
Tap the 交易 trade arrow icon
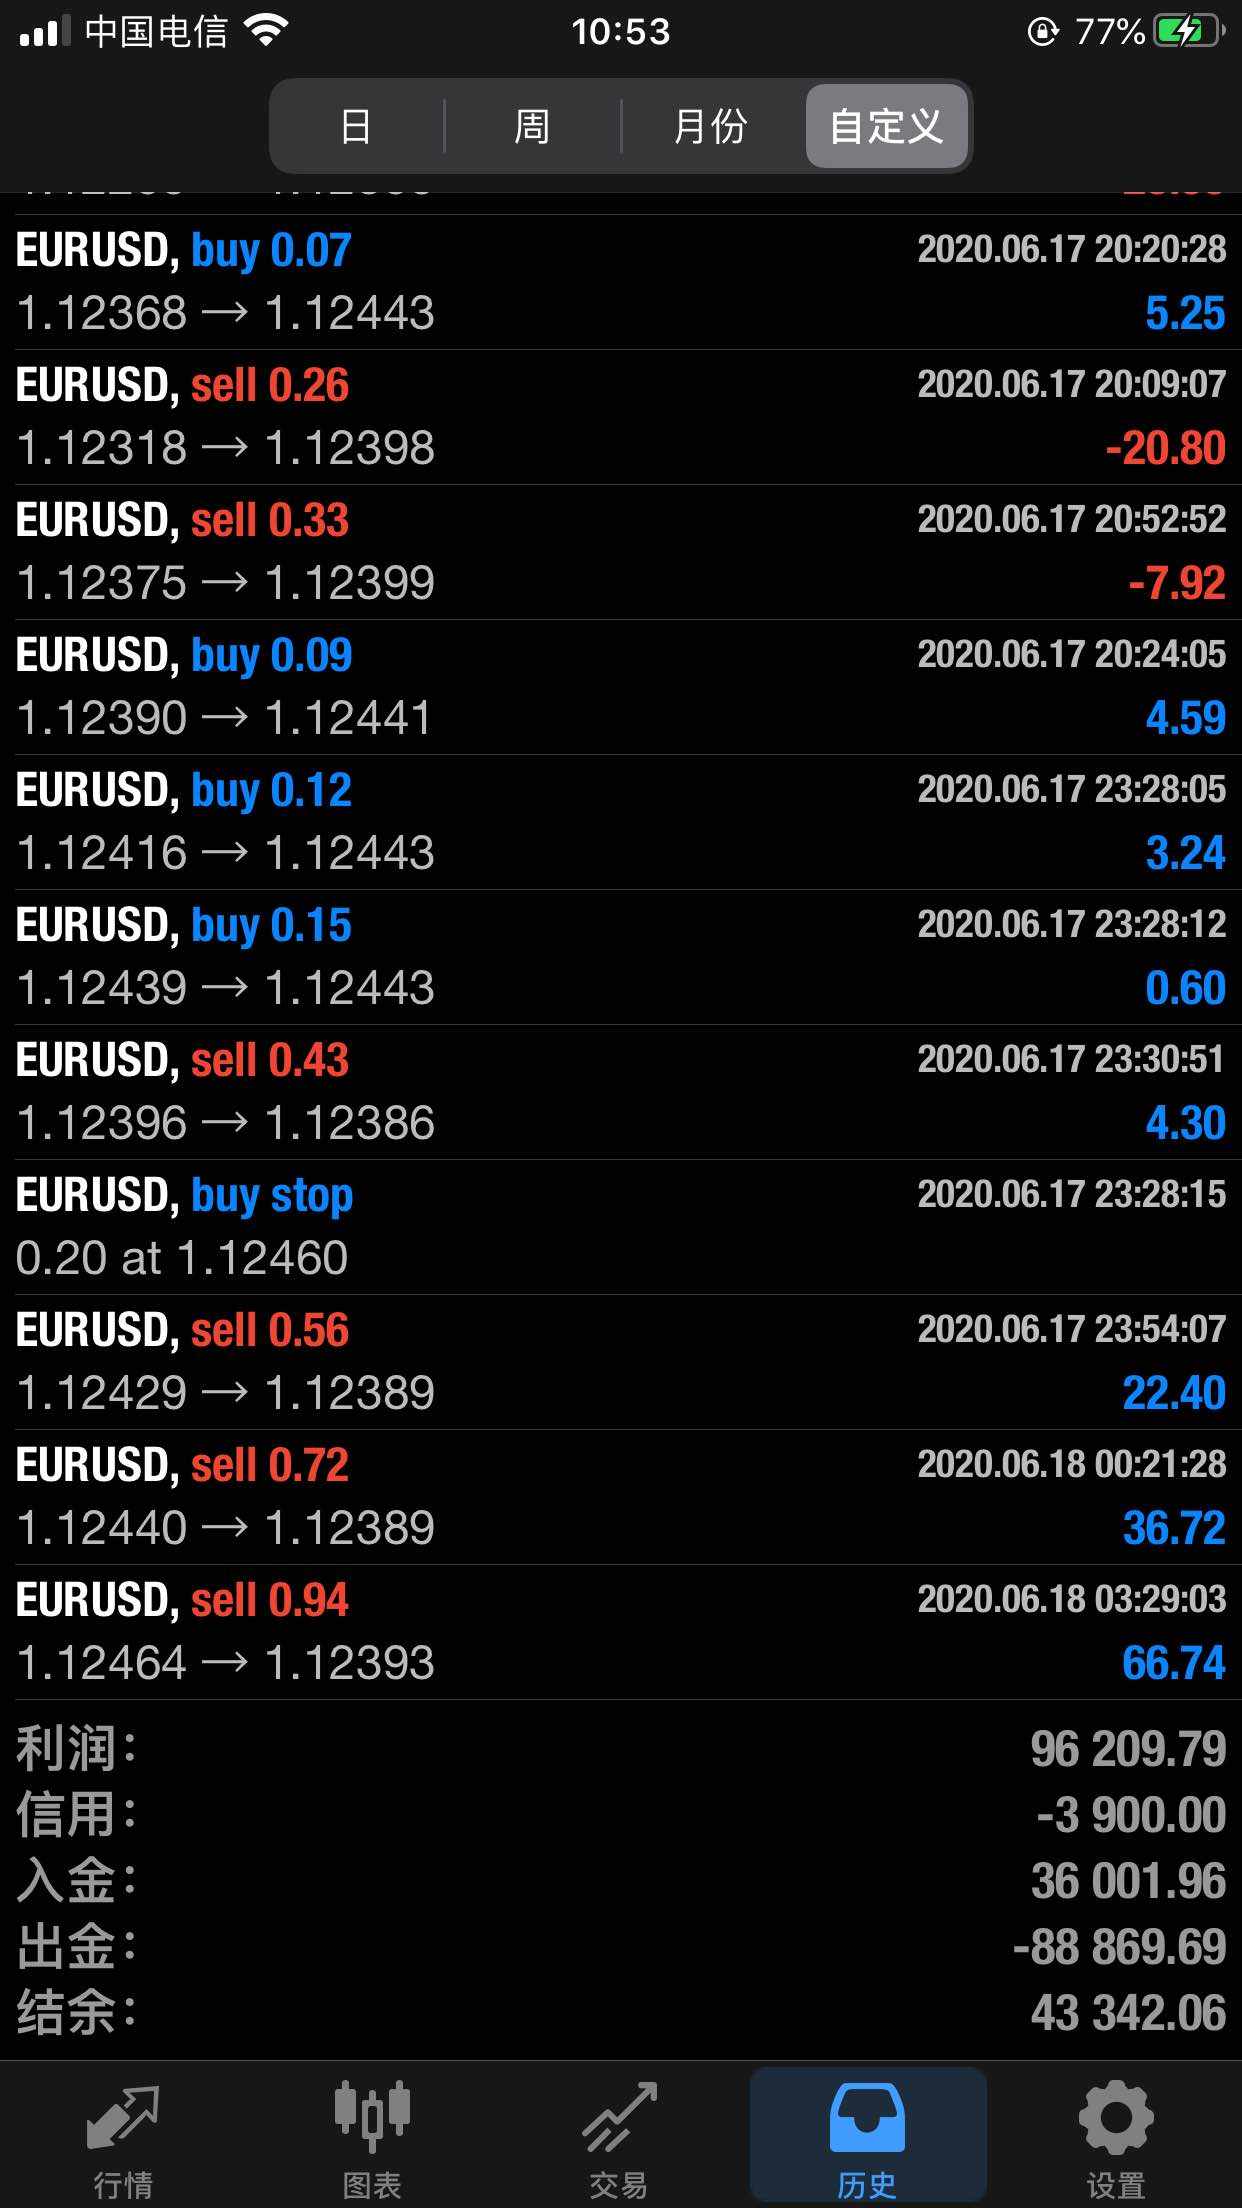pyautogui.click(x=619, y=2116)
